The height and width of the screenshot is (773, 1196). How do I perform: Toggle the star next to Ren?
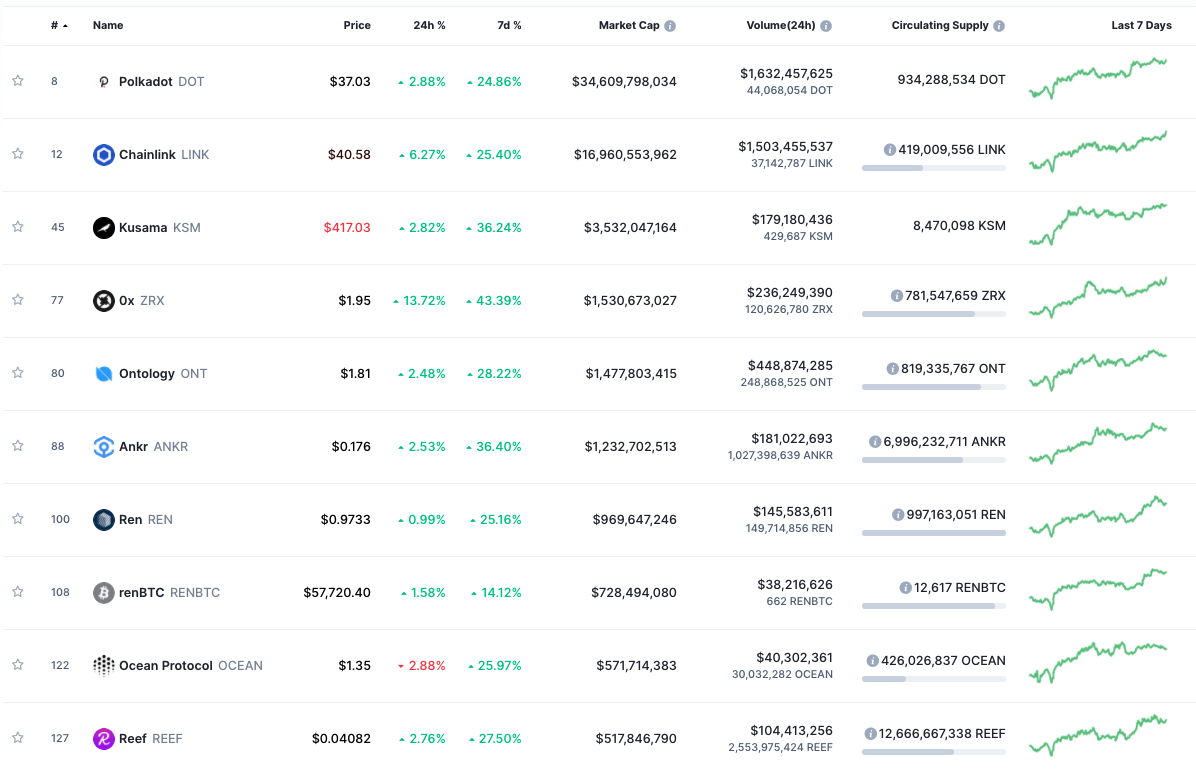tap(18, 519)
